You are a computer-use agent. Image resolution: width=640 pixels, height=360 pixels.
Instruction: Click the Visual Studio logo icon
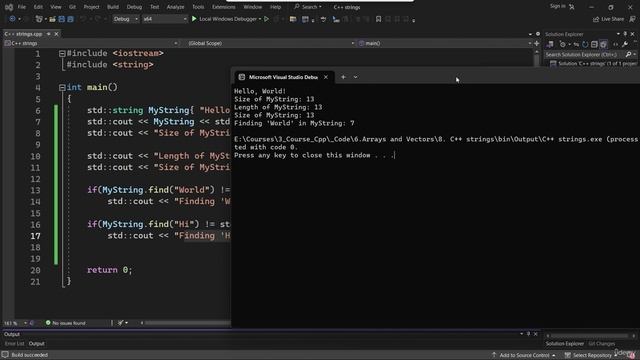pyautogui.click(x=9, y=7)
